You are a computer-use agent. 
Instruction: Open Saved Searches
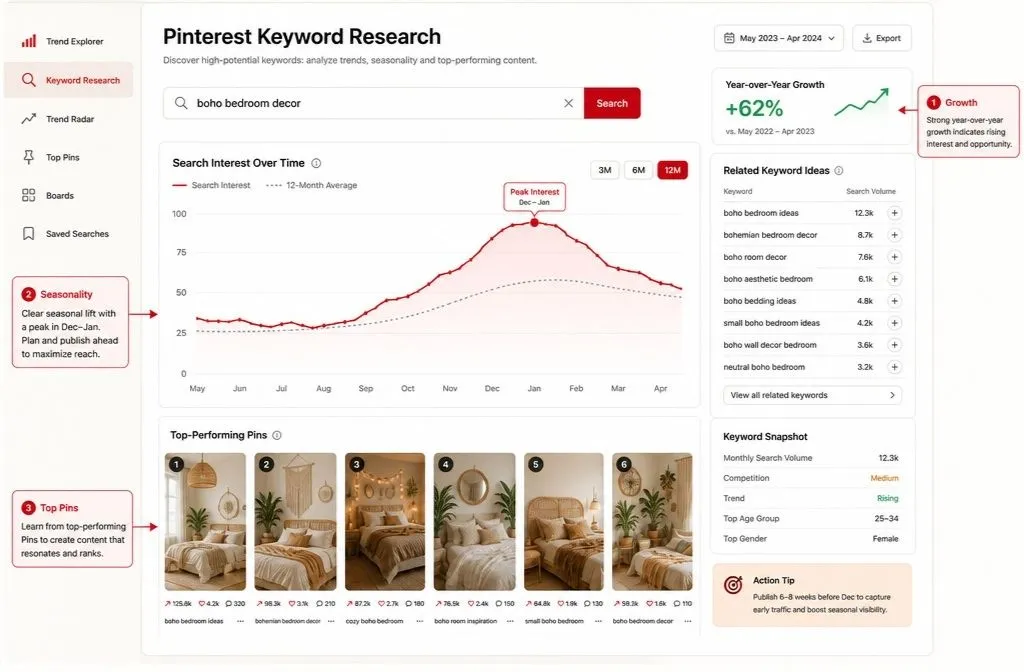coord(65,234)
